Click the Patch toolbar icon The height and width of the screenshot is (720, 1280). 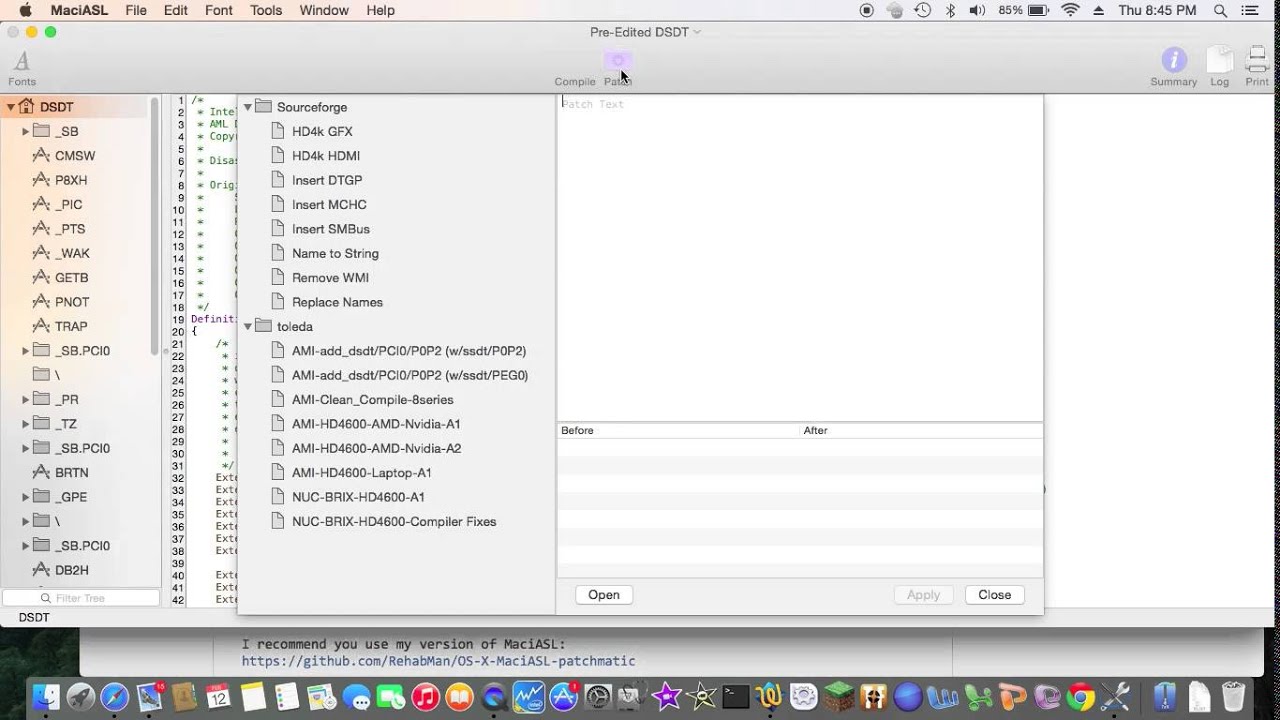point(617,62)
